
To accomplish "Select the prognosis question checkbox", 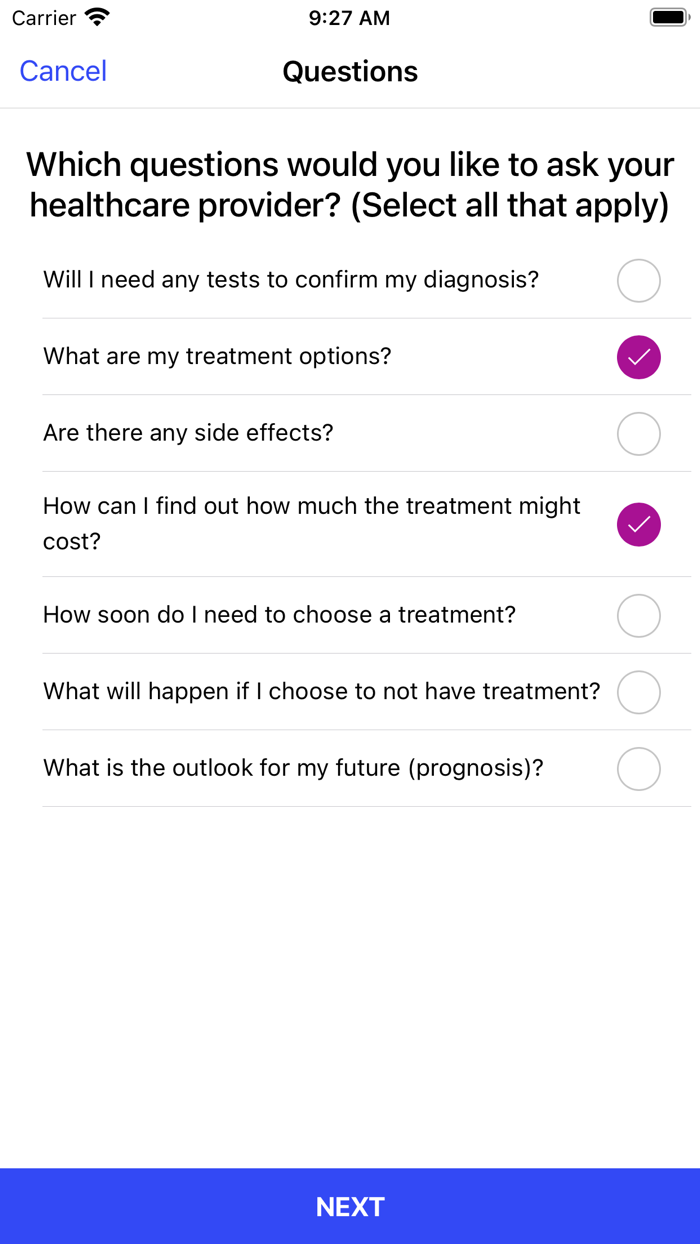I will point(638,769).
